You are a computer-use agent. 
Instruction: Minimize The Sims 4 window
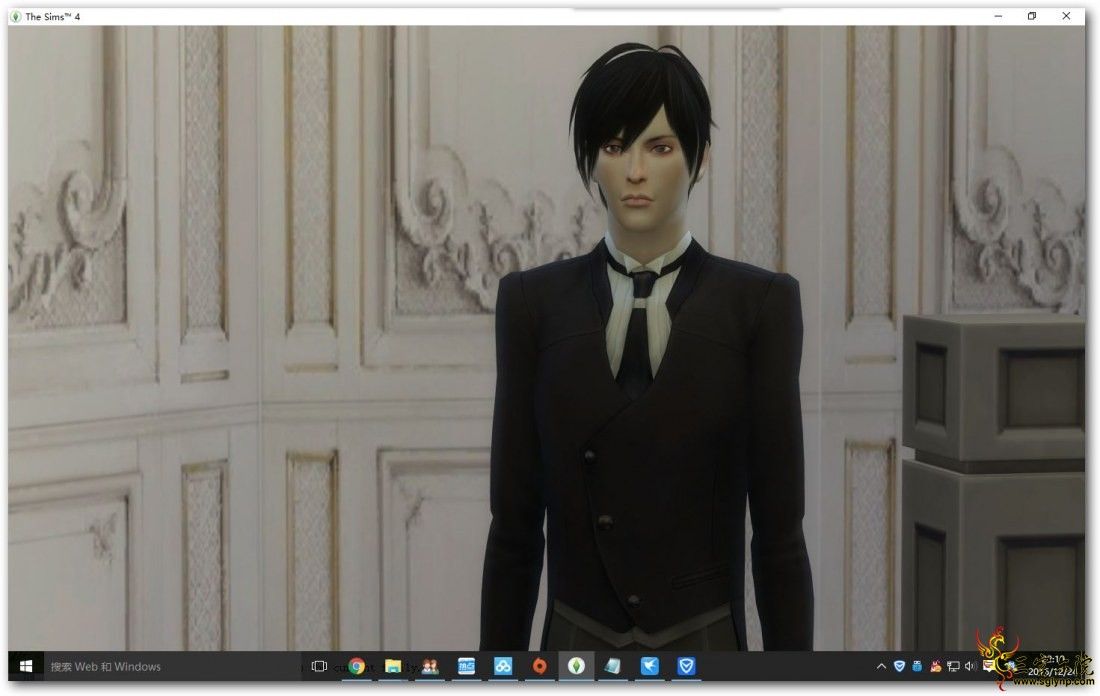[998, 16]
